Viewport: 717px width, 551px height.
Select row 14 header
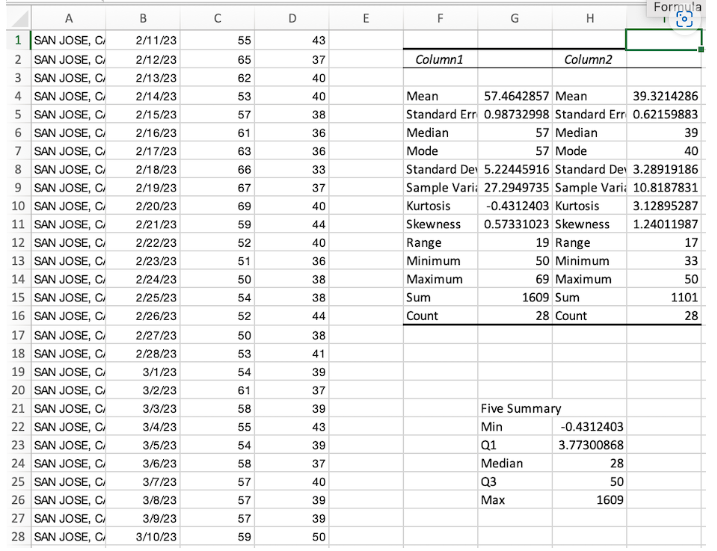tap(18, 279)
